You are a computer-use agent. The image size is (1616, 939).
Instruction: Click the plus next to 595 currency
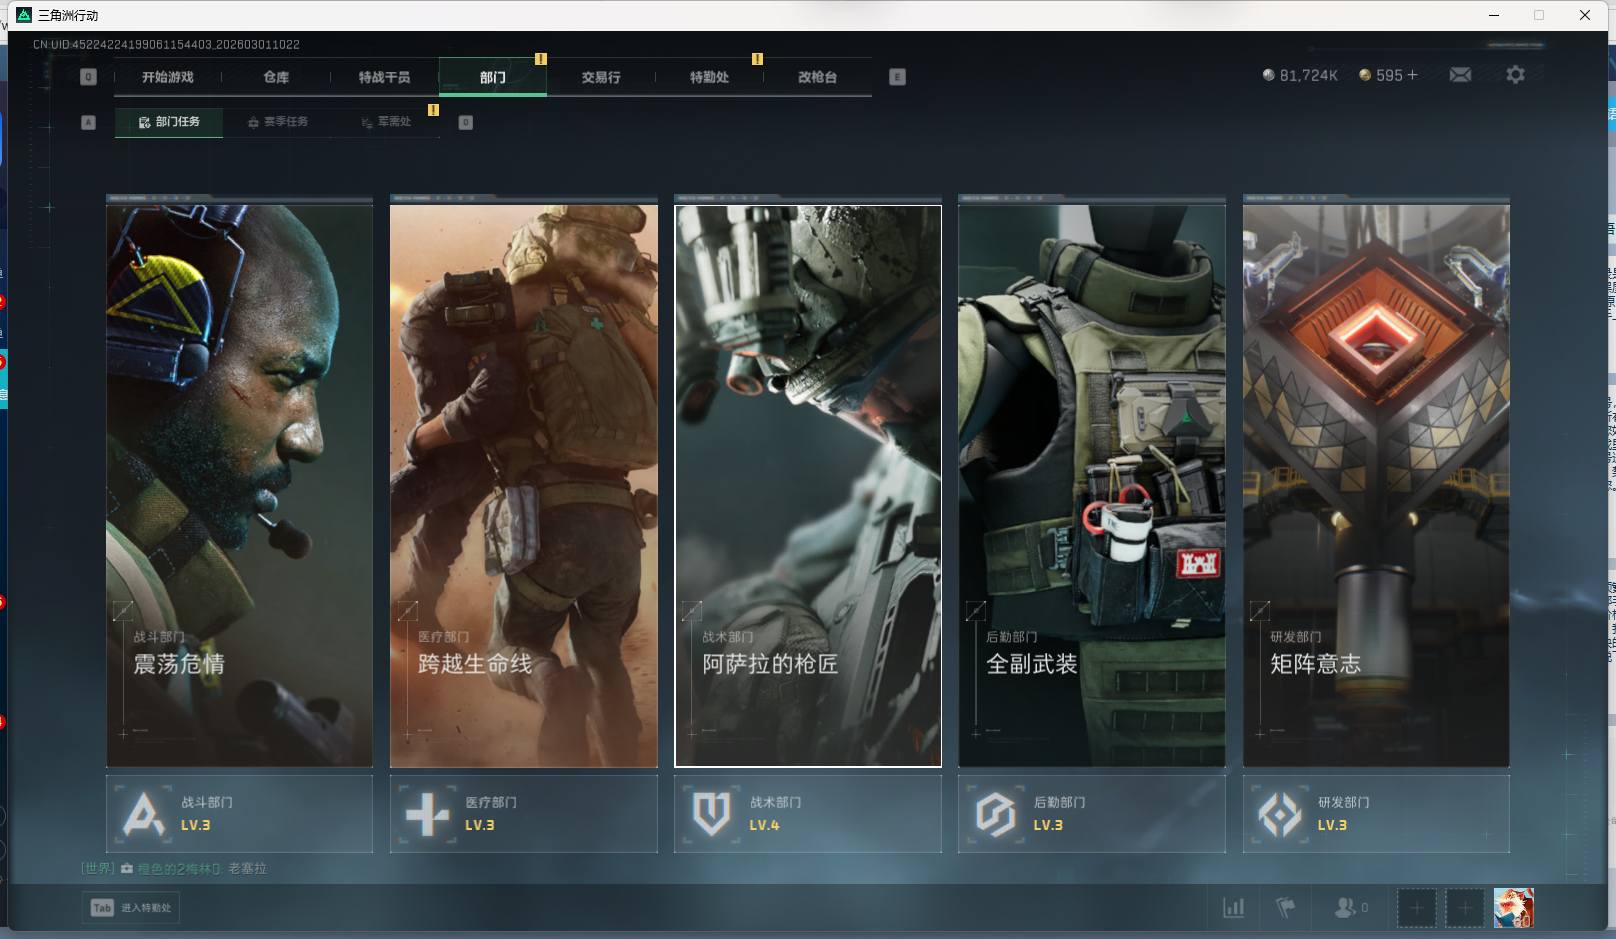tap(1412, 75)
